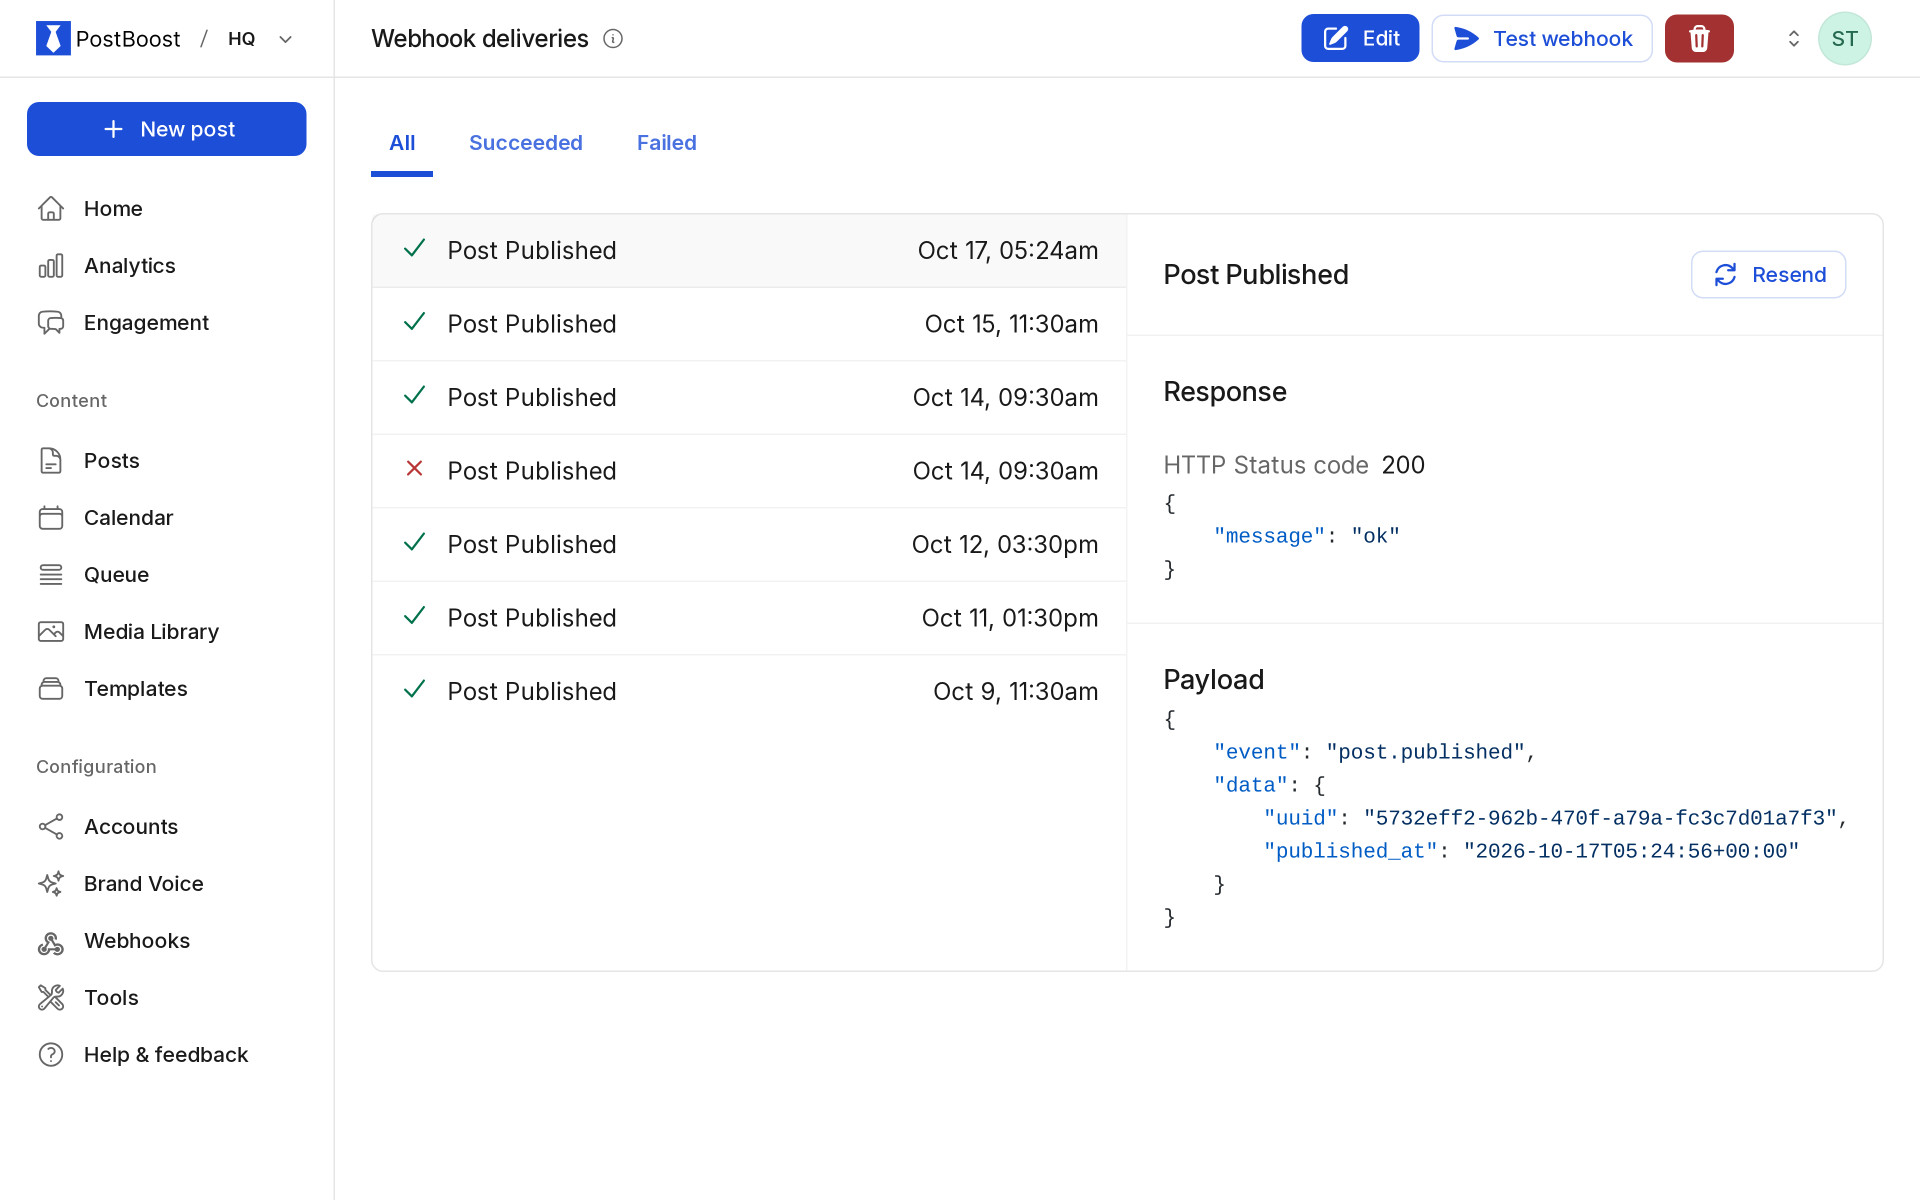Resend the Post Published delivery
Image resolution: width=1920 pixels, height=1200 pixels.
pos(1768,274)
